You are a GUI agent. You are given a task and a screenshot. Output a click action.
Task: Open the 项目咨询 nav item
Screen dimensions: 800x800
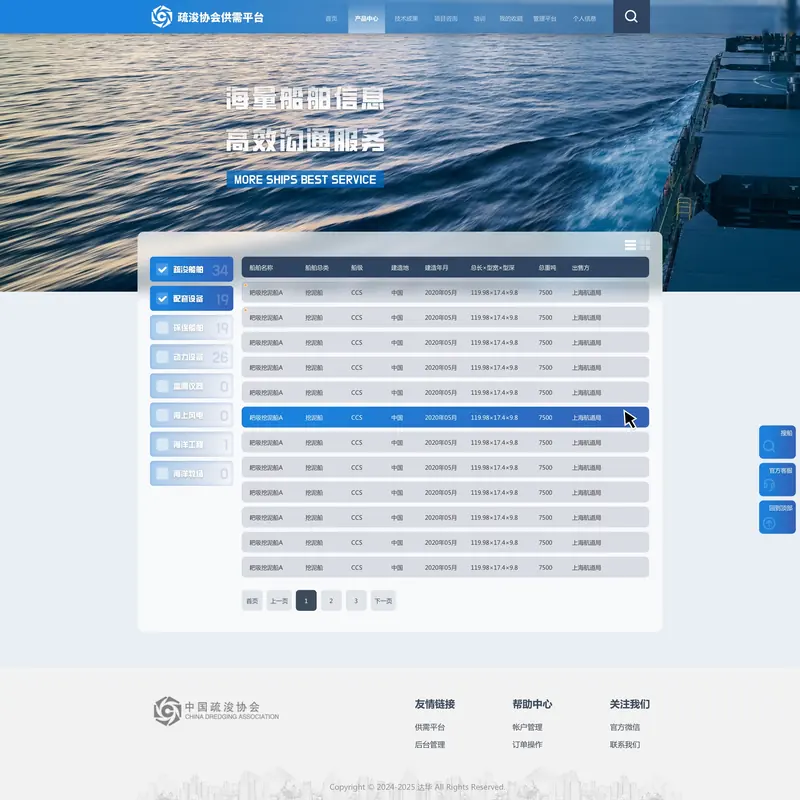445,18
